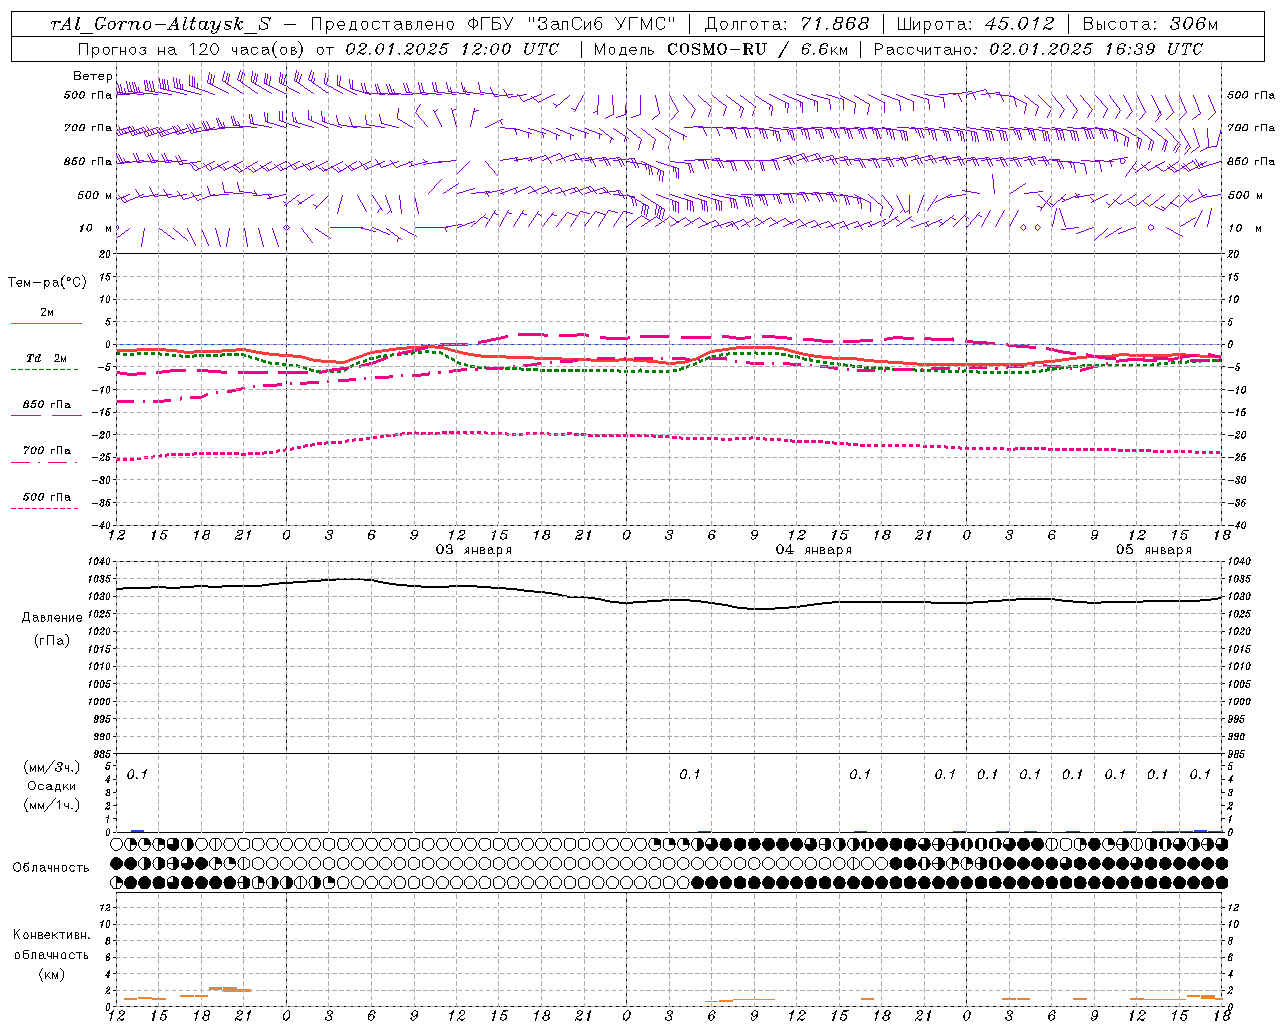
Task: Click the dashed line sample under 850 гПа legend
Action: (46, 415)
